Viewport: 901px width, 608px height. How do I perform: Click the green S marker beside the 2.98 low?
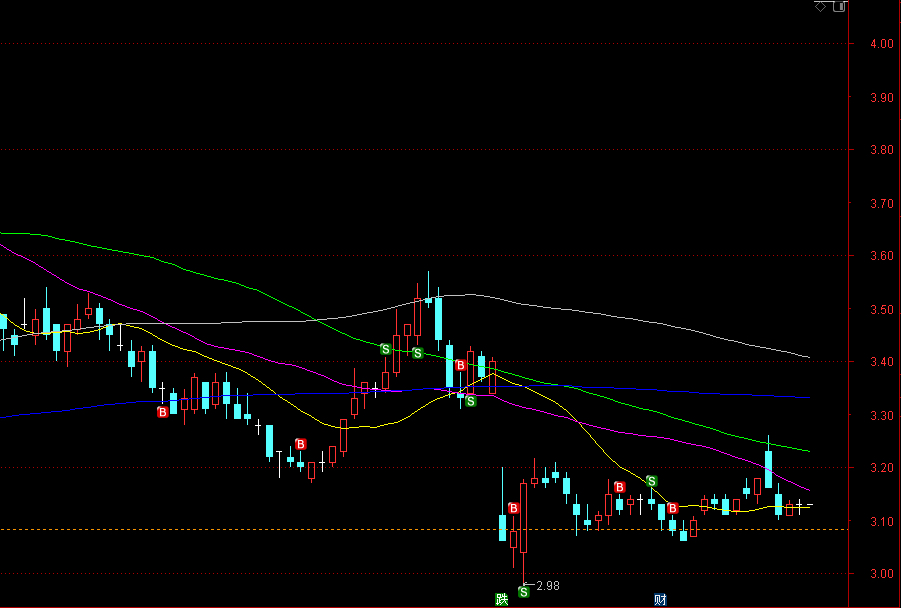tap(523, 591)
